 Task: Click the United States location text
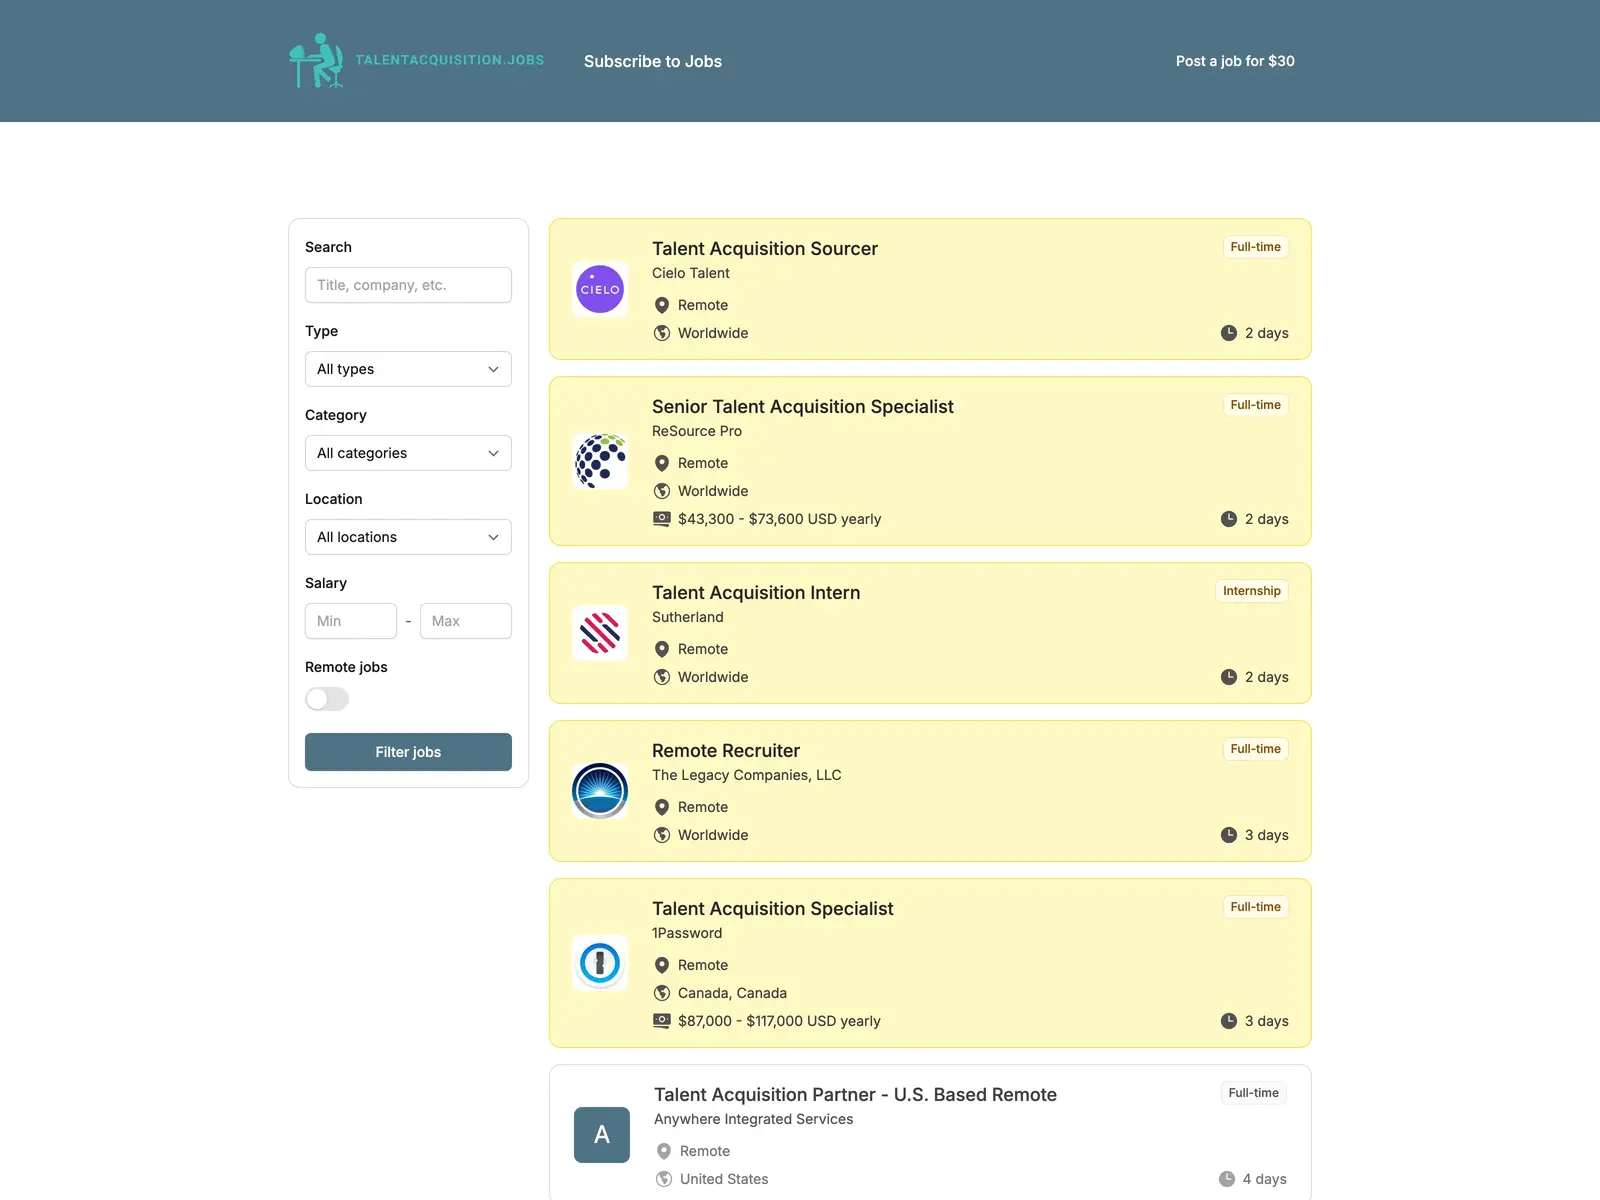click(x=724, y=1179)
